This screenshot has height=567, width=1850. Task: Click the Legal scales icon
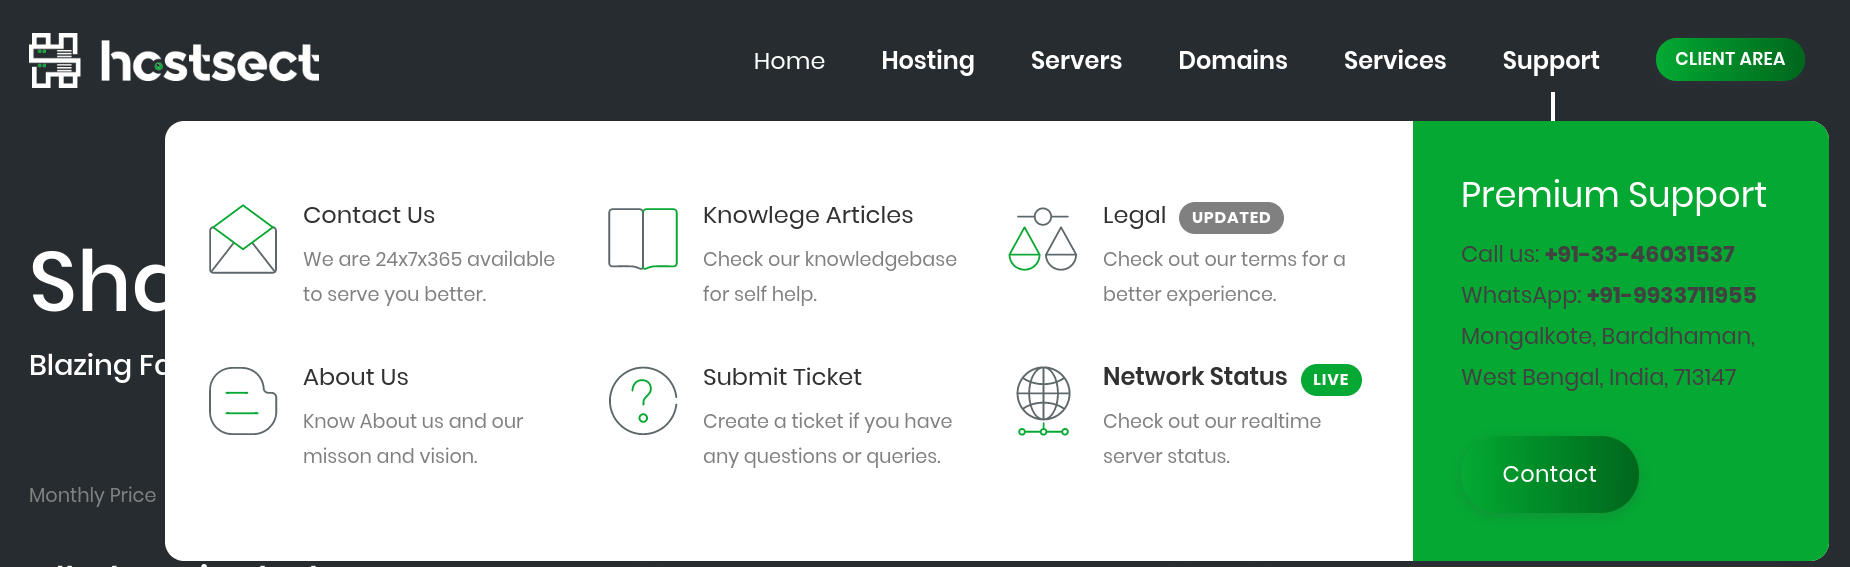[x=1043, y=239]
